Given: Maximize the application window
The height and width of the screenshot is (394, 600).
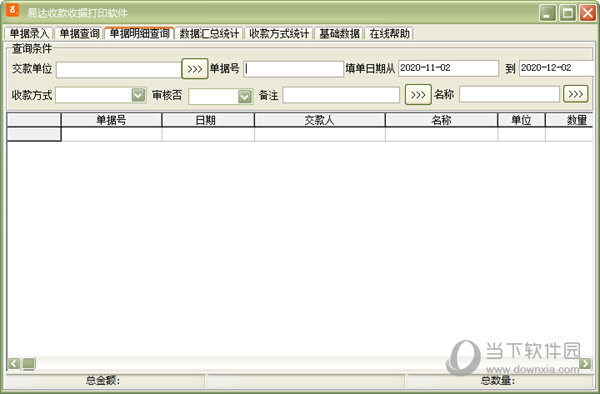Looking at the screenshot, I should pyautogui.click(x=568, y=13).
